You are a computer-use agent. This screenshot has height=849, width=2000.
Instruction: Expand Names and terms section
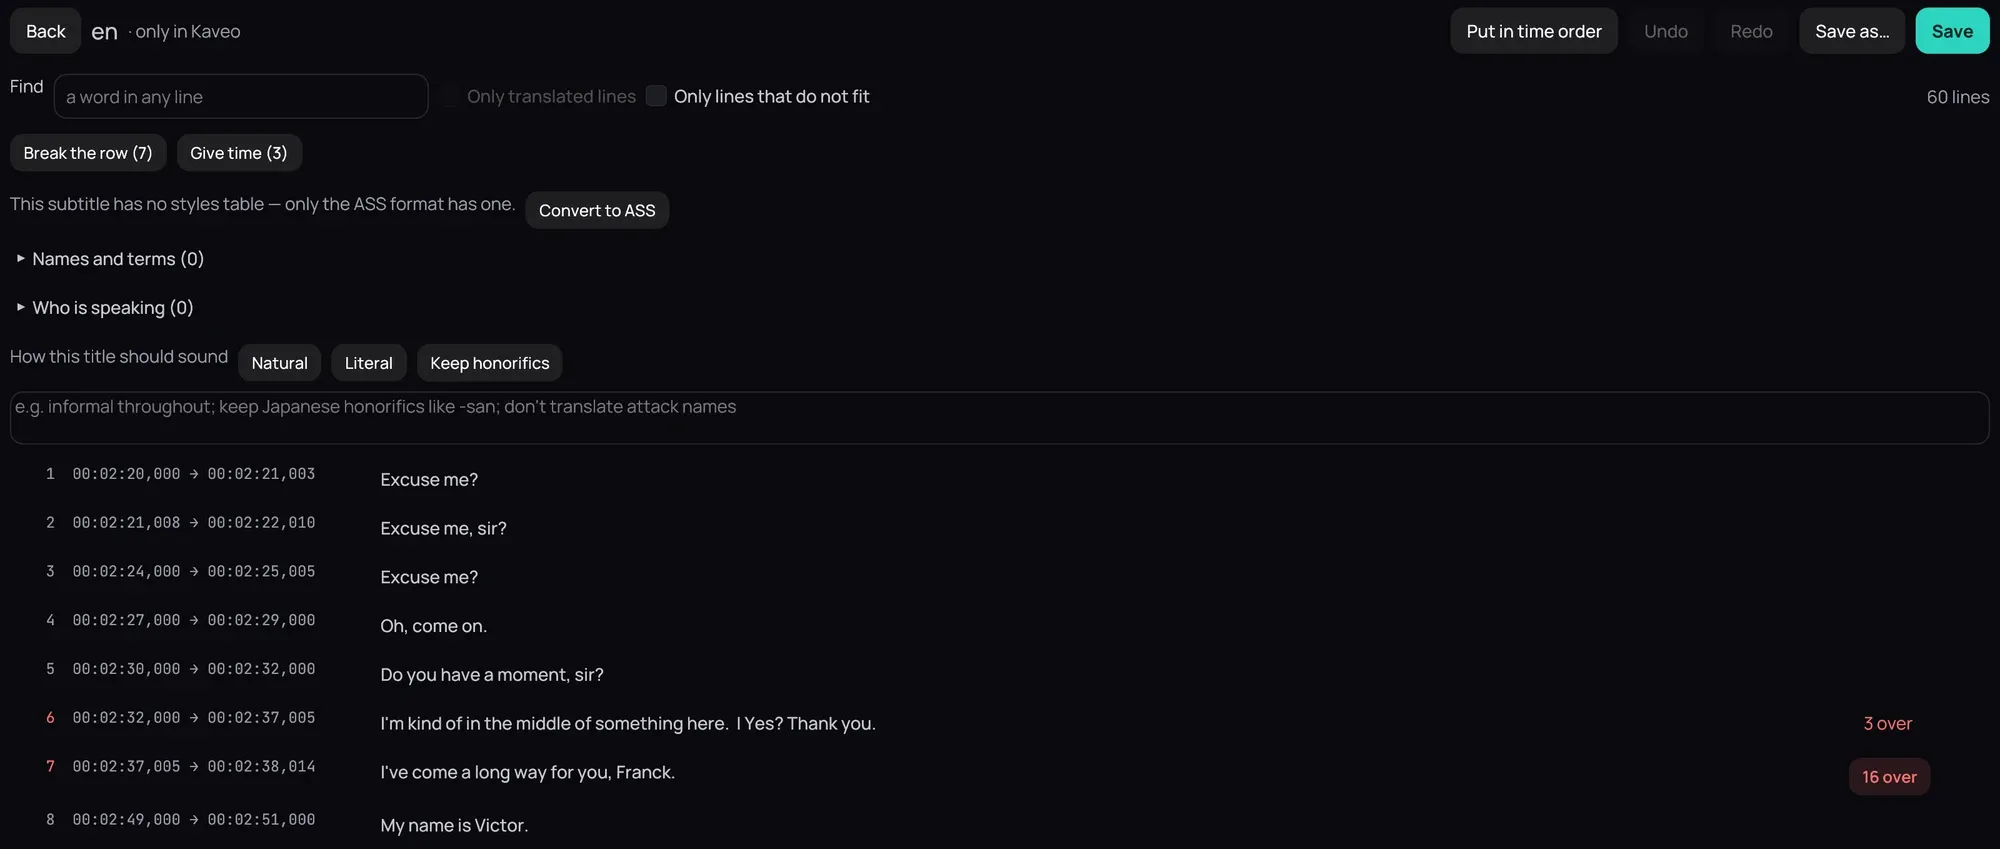[110, 259]
